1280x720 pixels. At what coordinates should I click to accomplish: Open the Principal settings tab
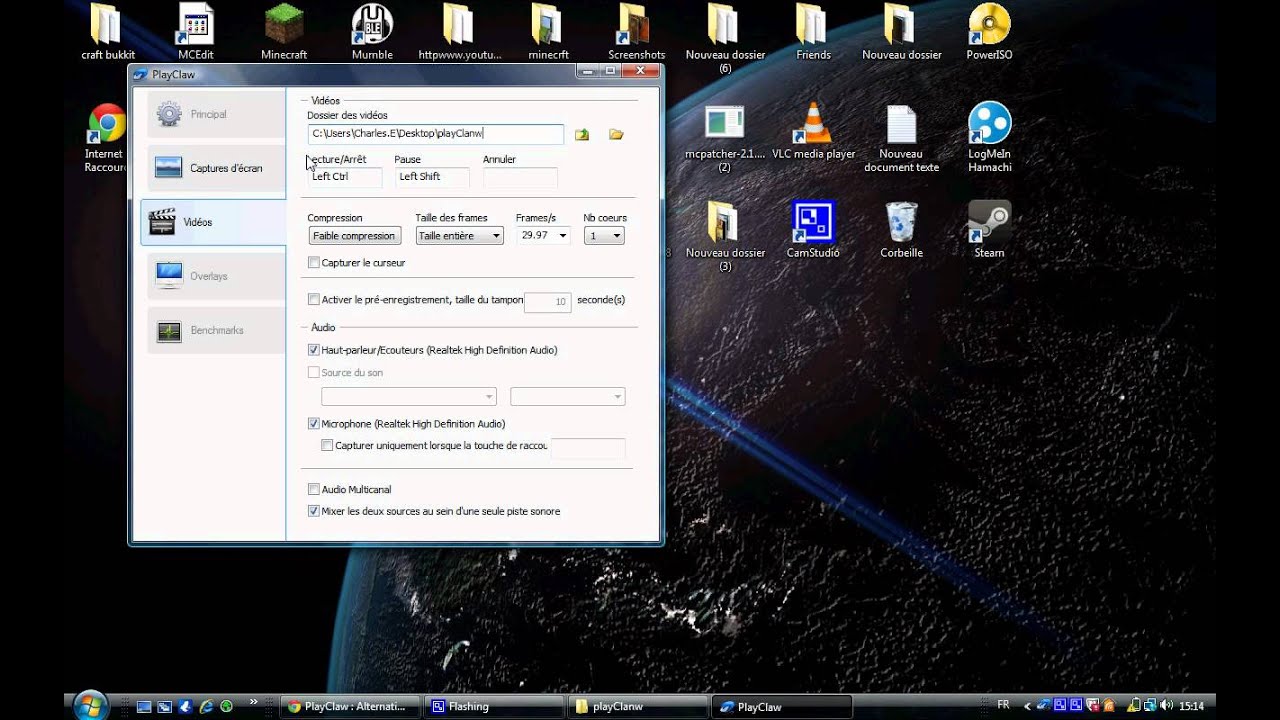pyautogui.click(x=216, y=114)
